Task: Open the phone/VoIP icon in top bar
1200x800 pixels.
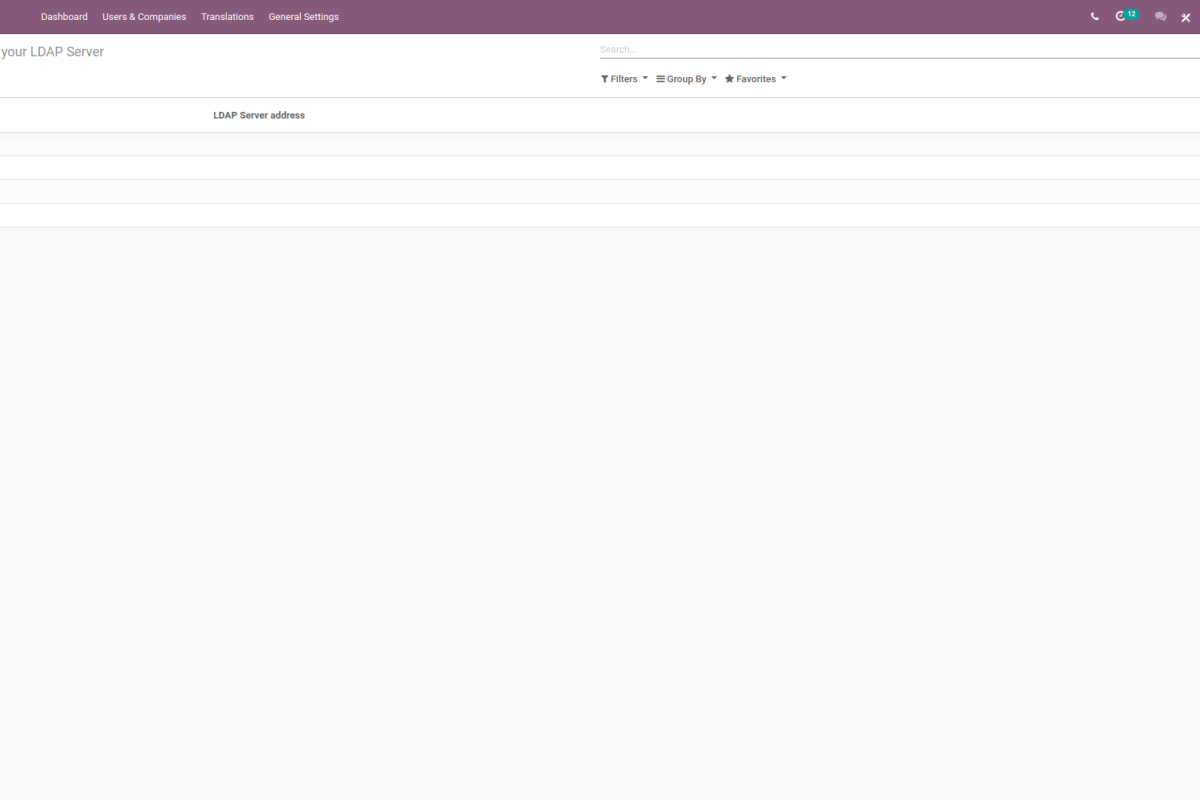Action: tap(1094, 17)
